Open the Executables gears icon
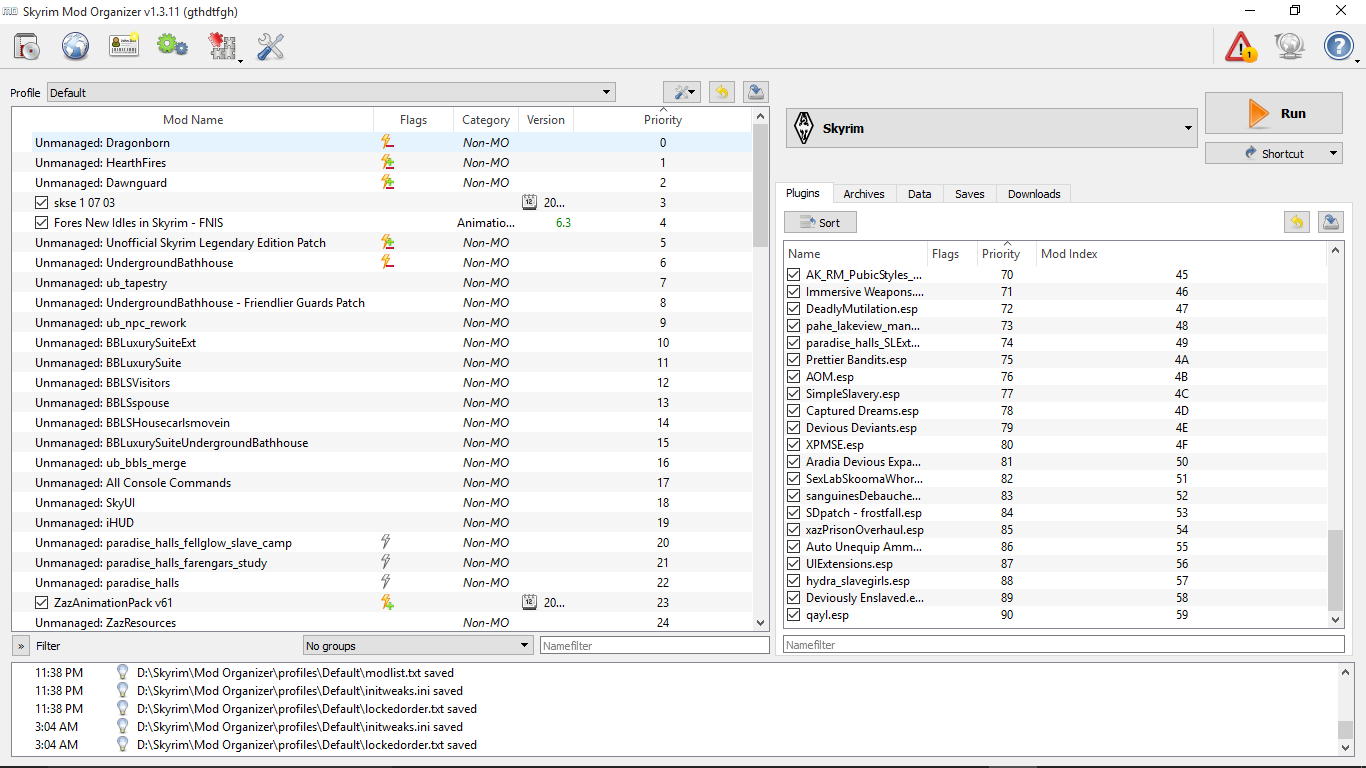 (172, 46)
